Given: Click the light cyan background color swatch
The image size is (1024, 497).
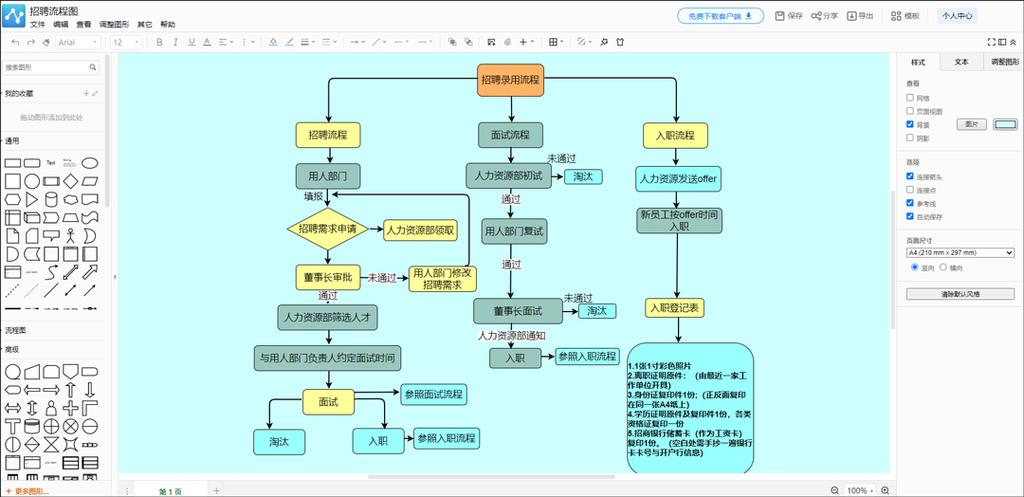Looking at the screenshot, I should tap(1005, 125).
